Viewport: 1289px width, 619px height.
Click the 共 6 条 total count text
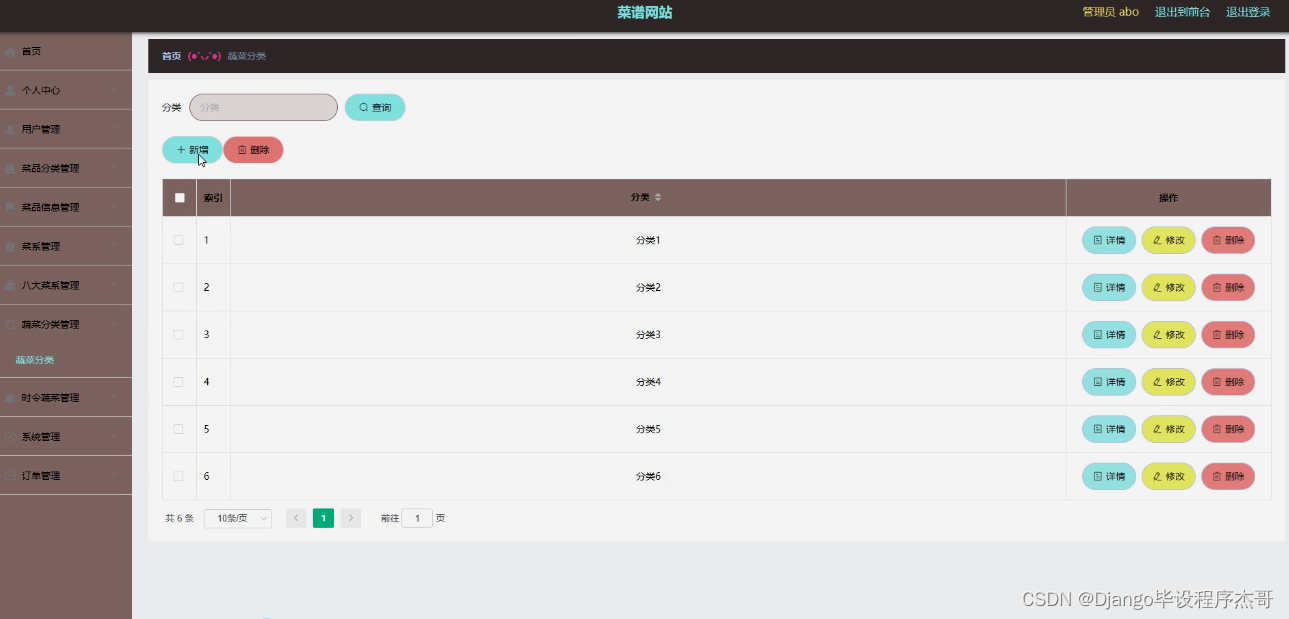coord(179,518)
